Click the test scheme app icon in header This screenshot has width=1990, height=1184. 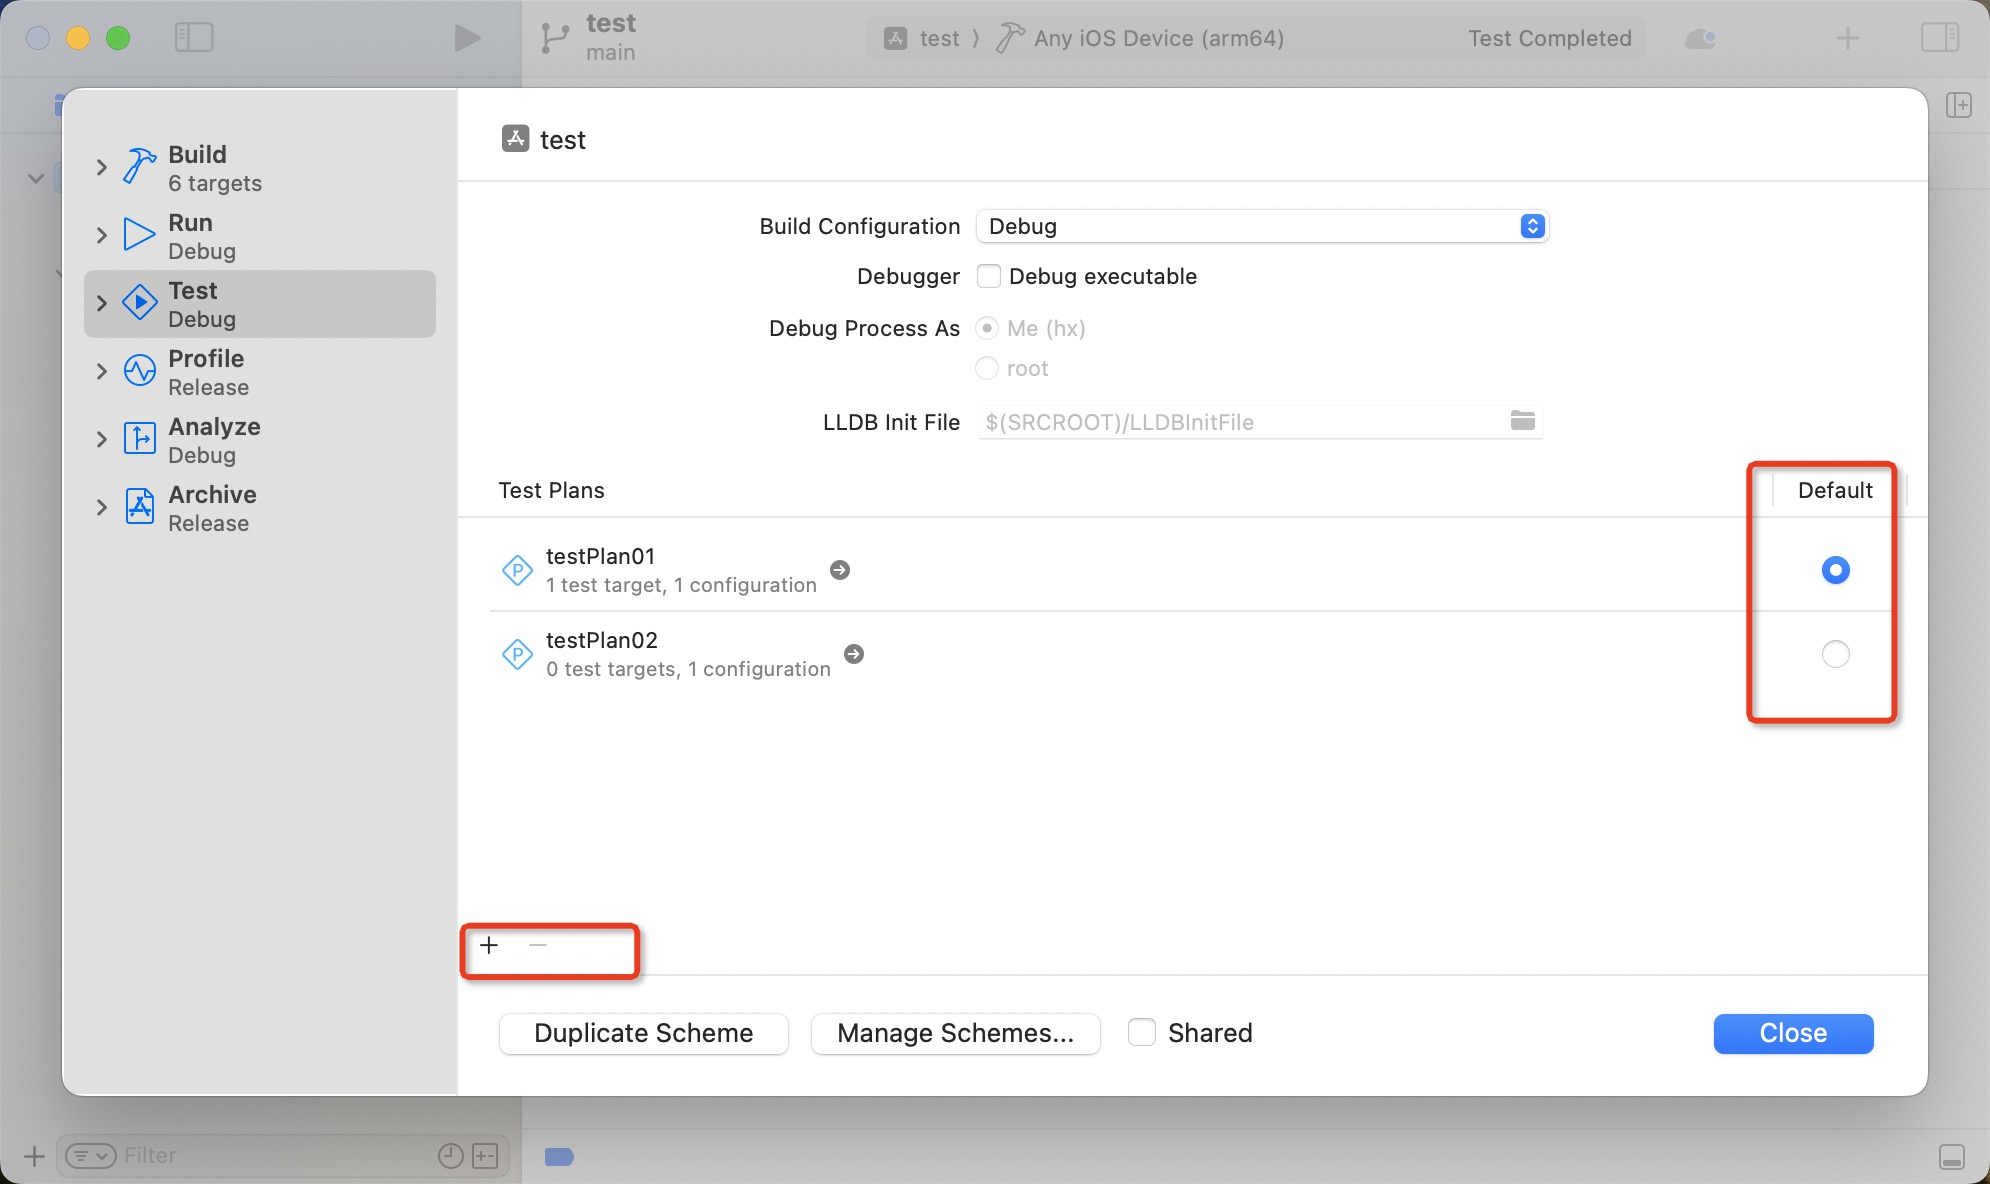click(x=515, y=139)
